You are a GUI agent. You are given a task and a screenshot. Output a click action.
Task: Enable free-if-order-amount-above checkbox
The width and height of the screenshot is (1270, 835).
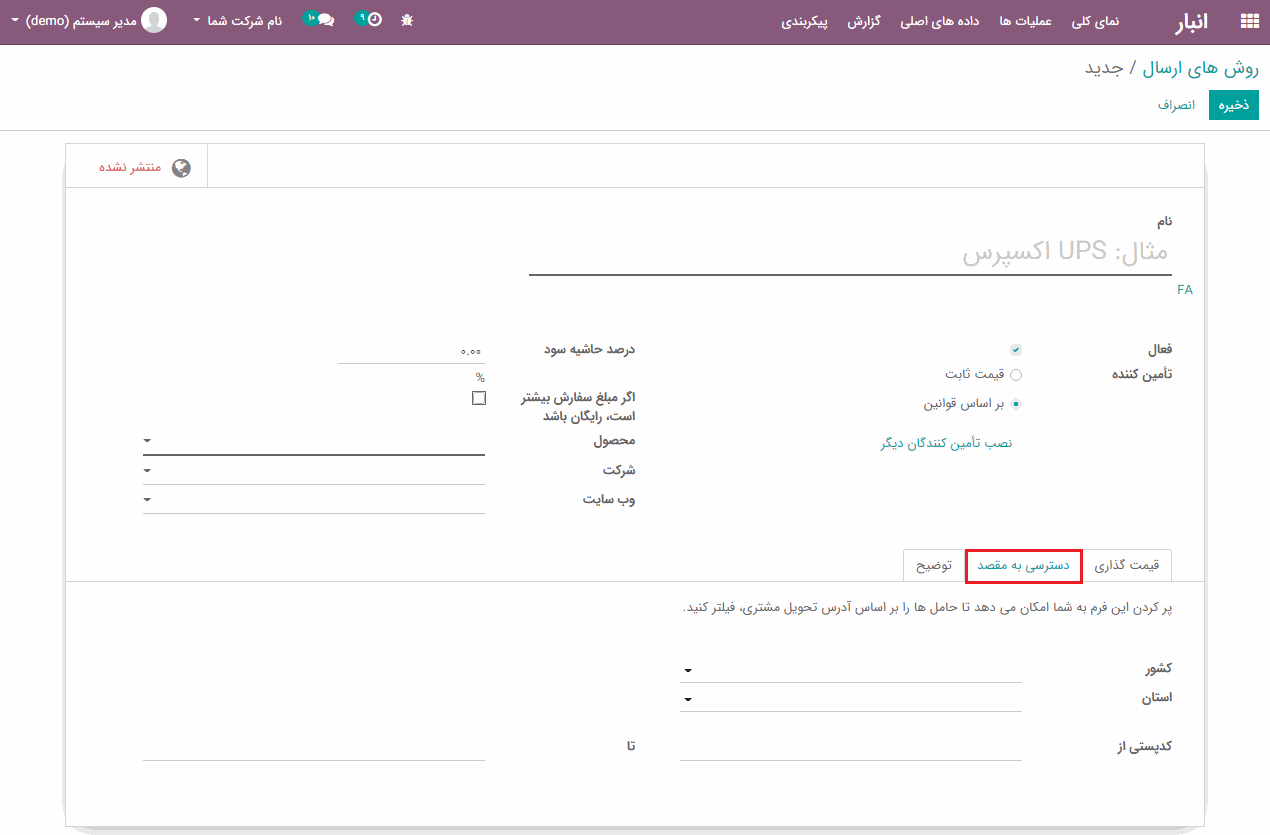(479, 398)
